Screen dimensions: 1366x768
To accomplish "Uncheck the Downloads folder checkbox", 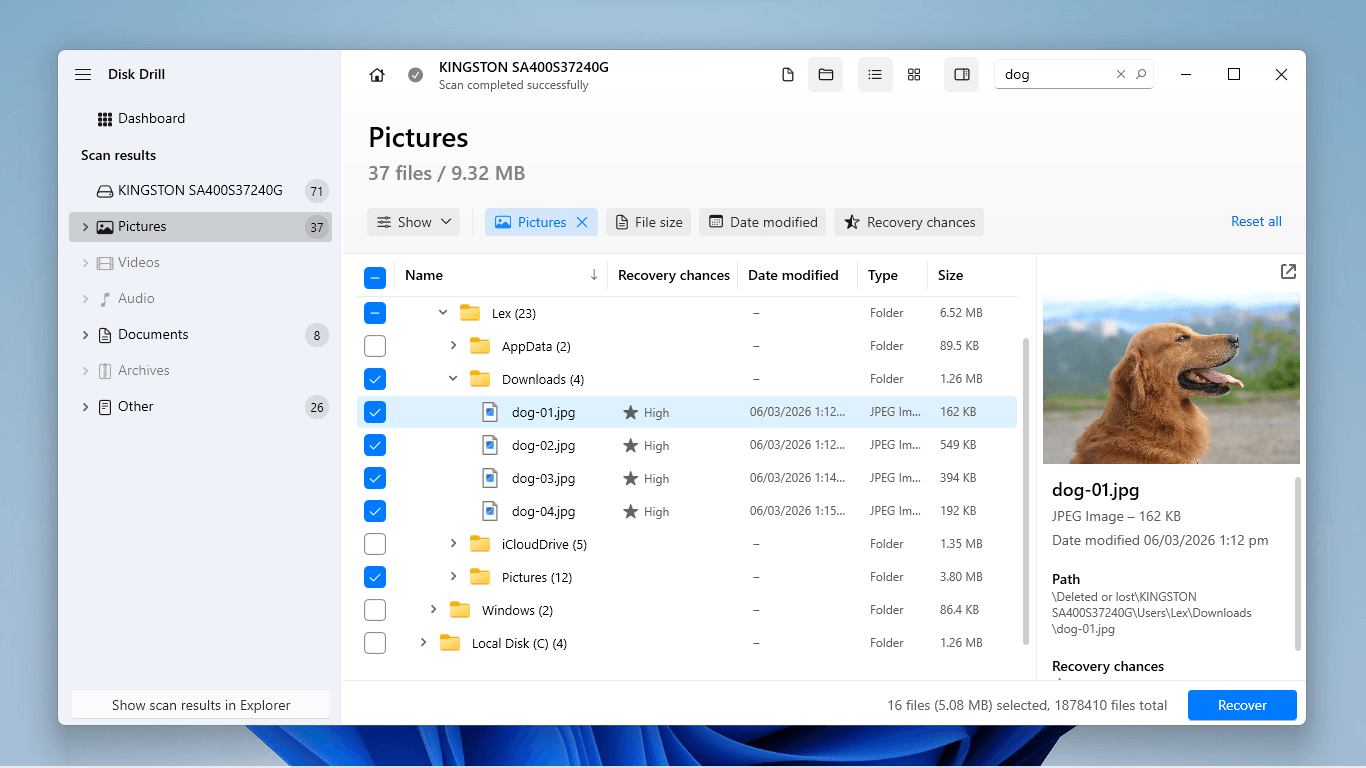I will (x=375, y=379).
